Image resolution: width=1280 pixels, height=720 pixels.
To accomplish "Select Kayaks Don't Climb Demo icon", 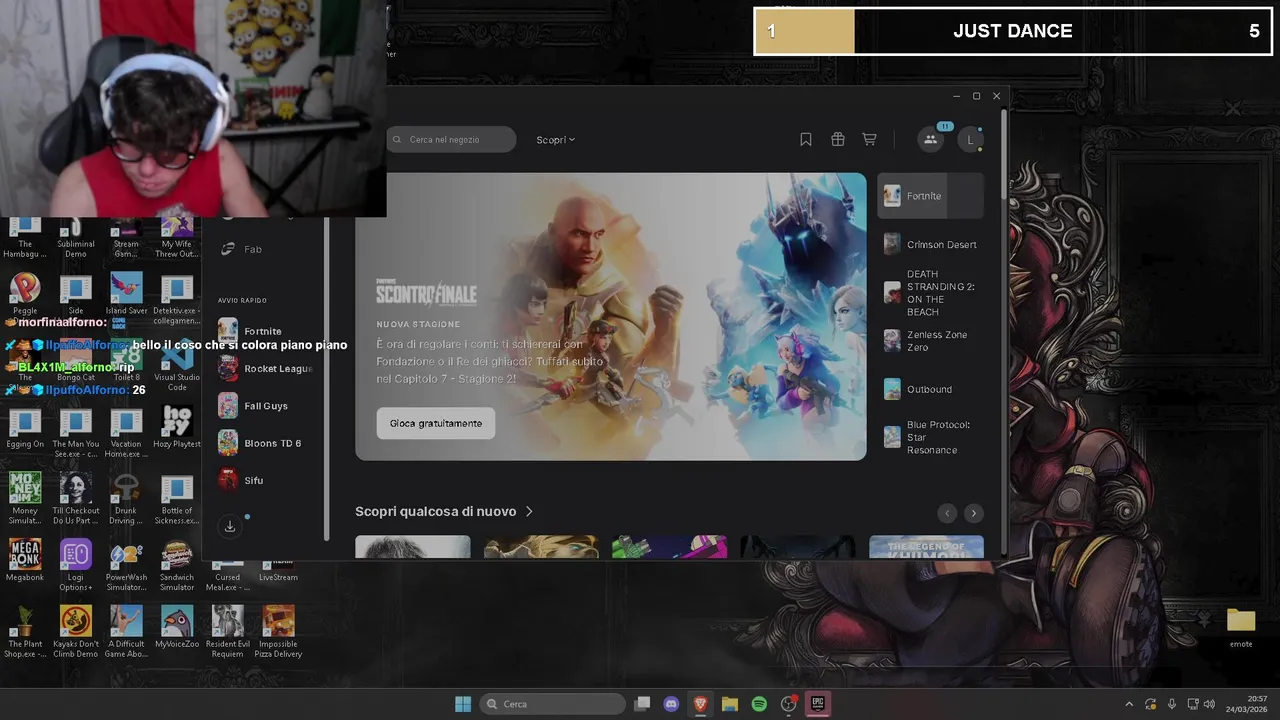I will (76, 631).
